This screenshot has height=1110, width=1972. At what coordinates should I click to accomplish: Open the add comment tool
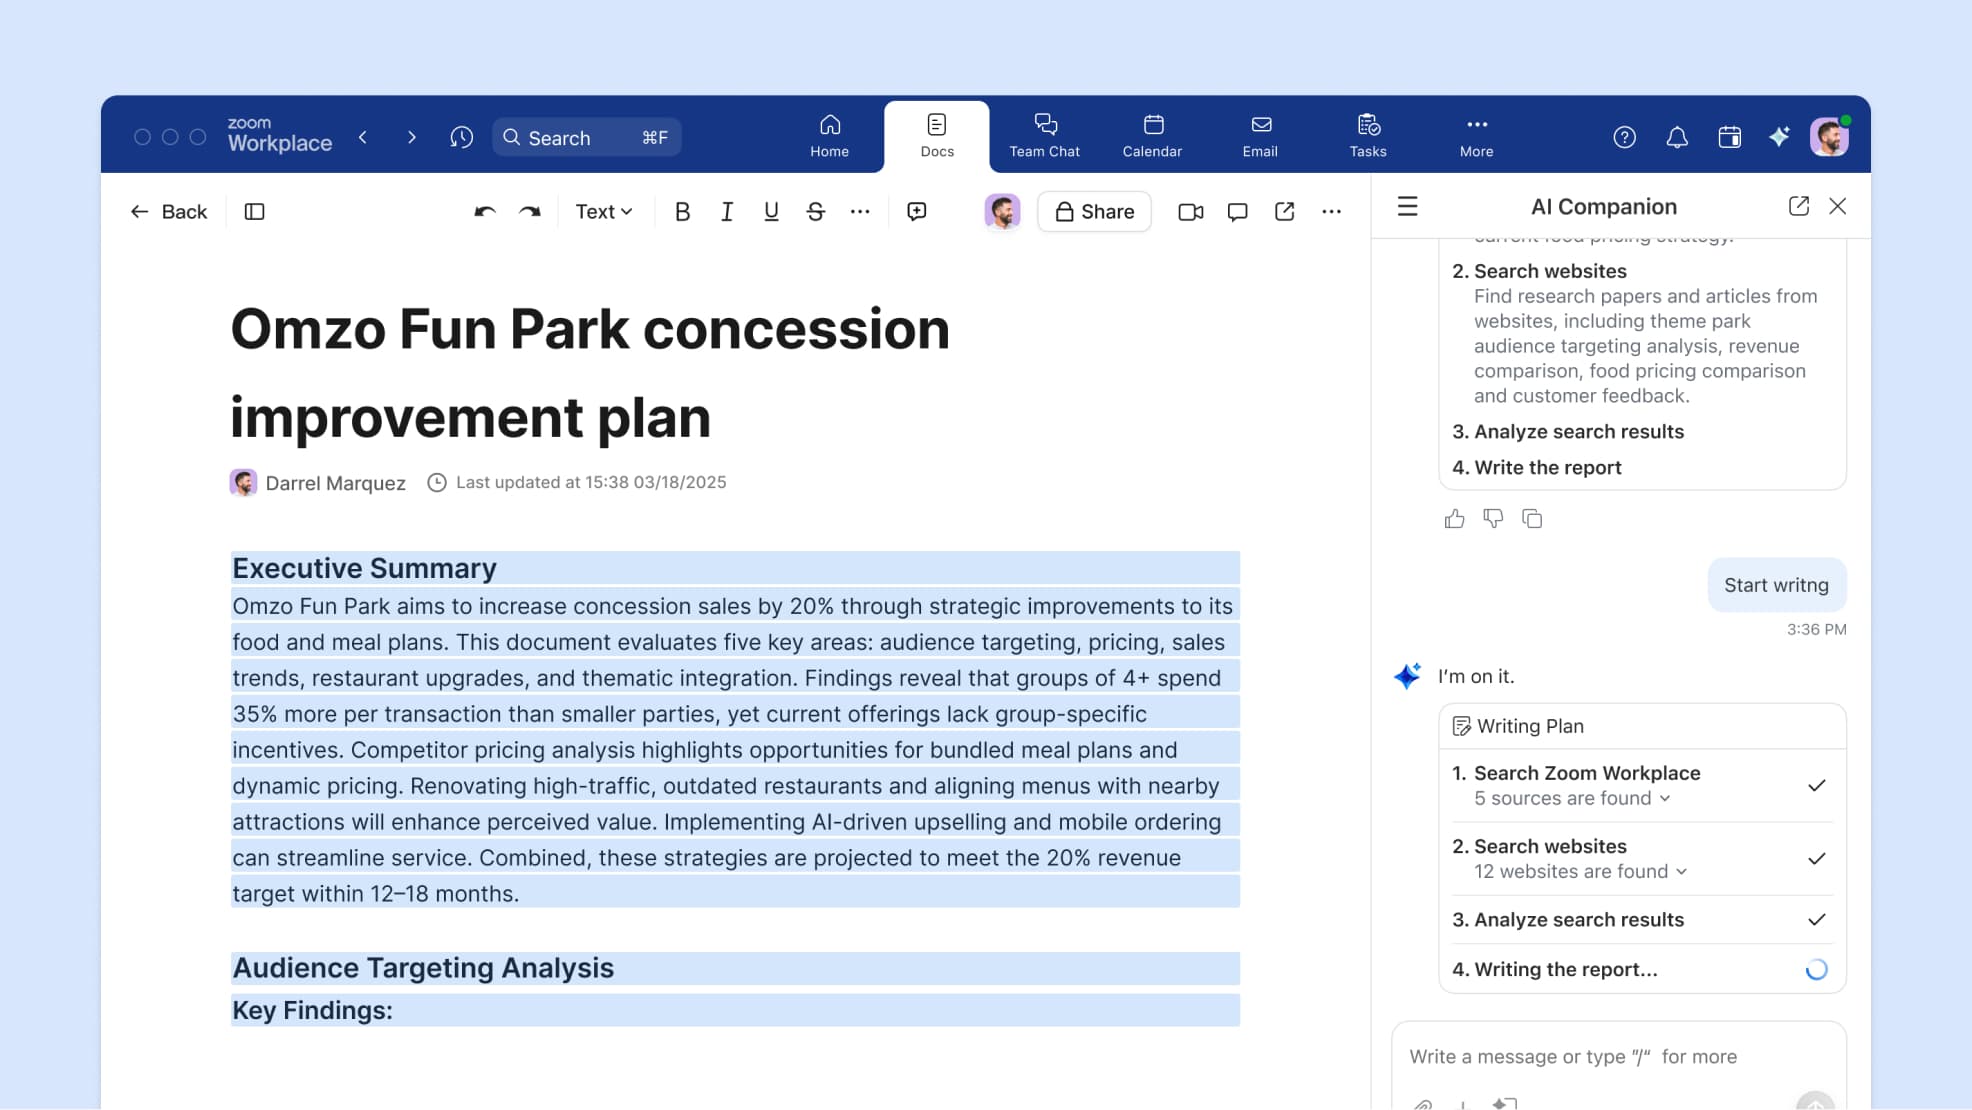point(916,211)
